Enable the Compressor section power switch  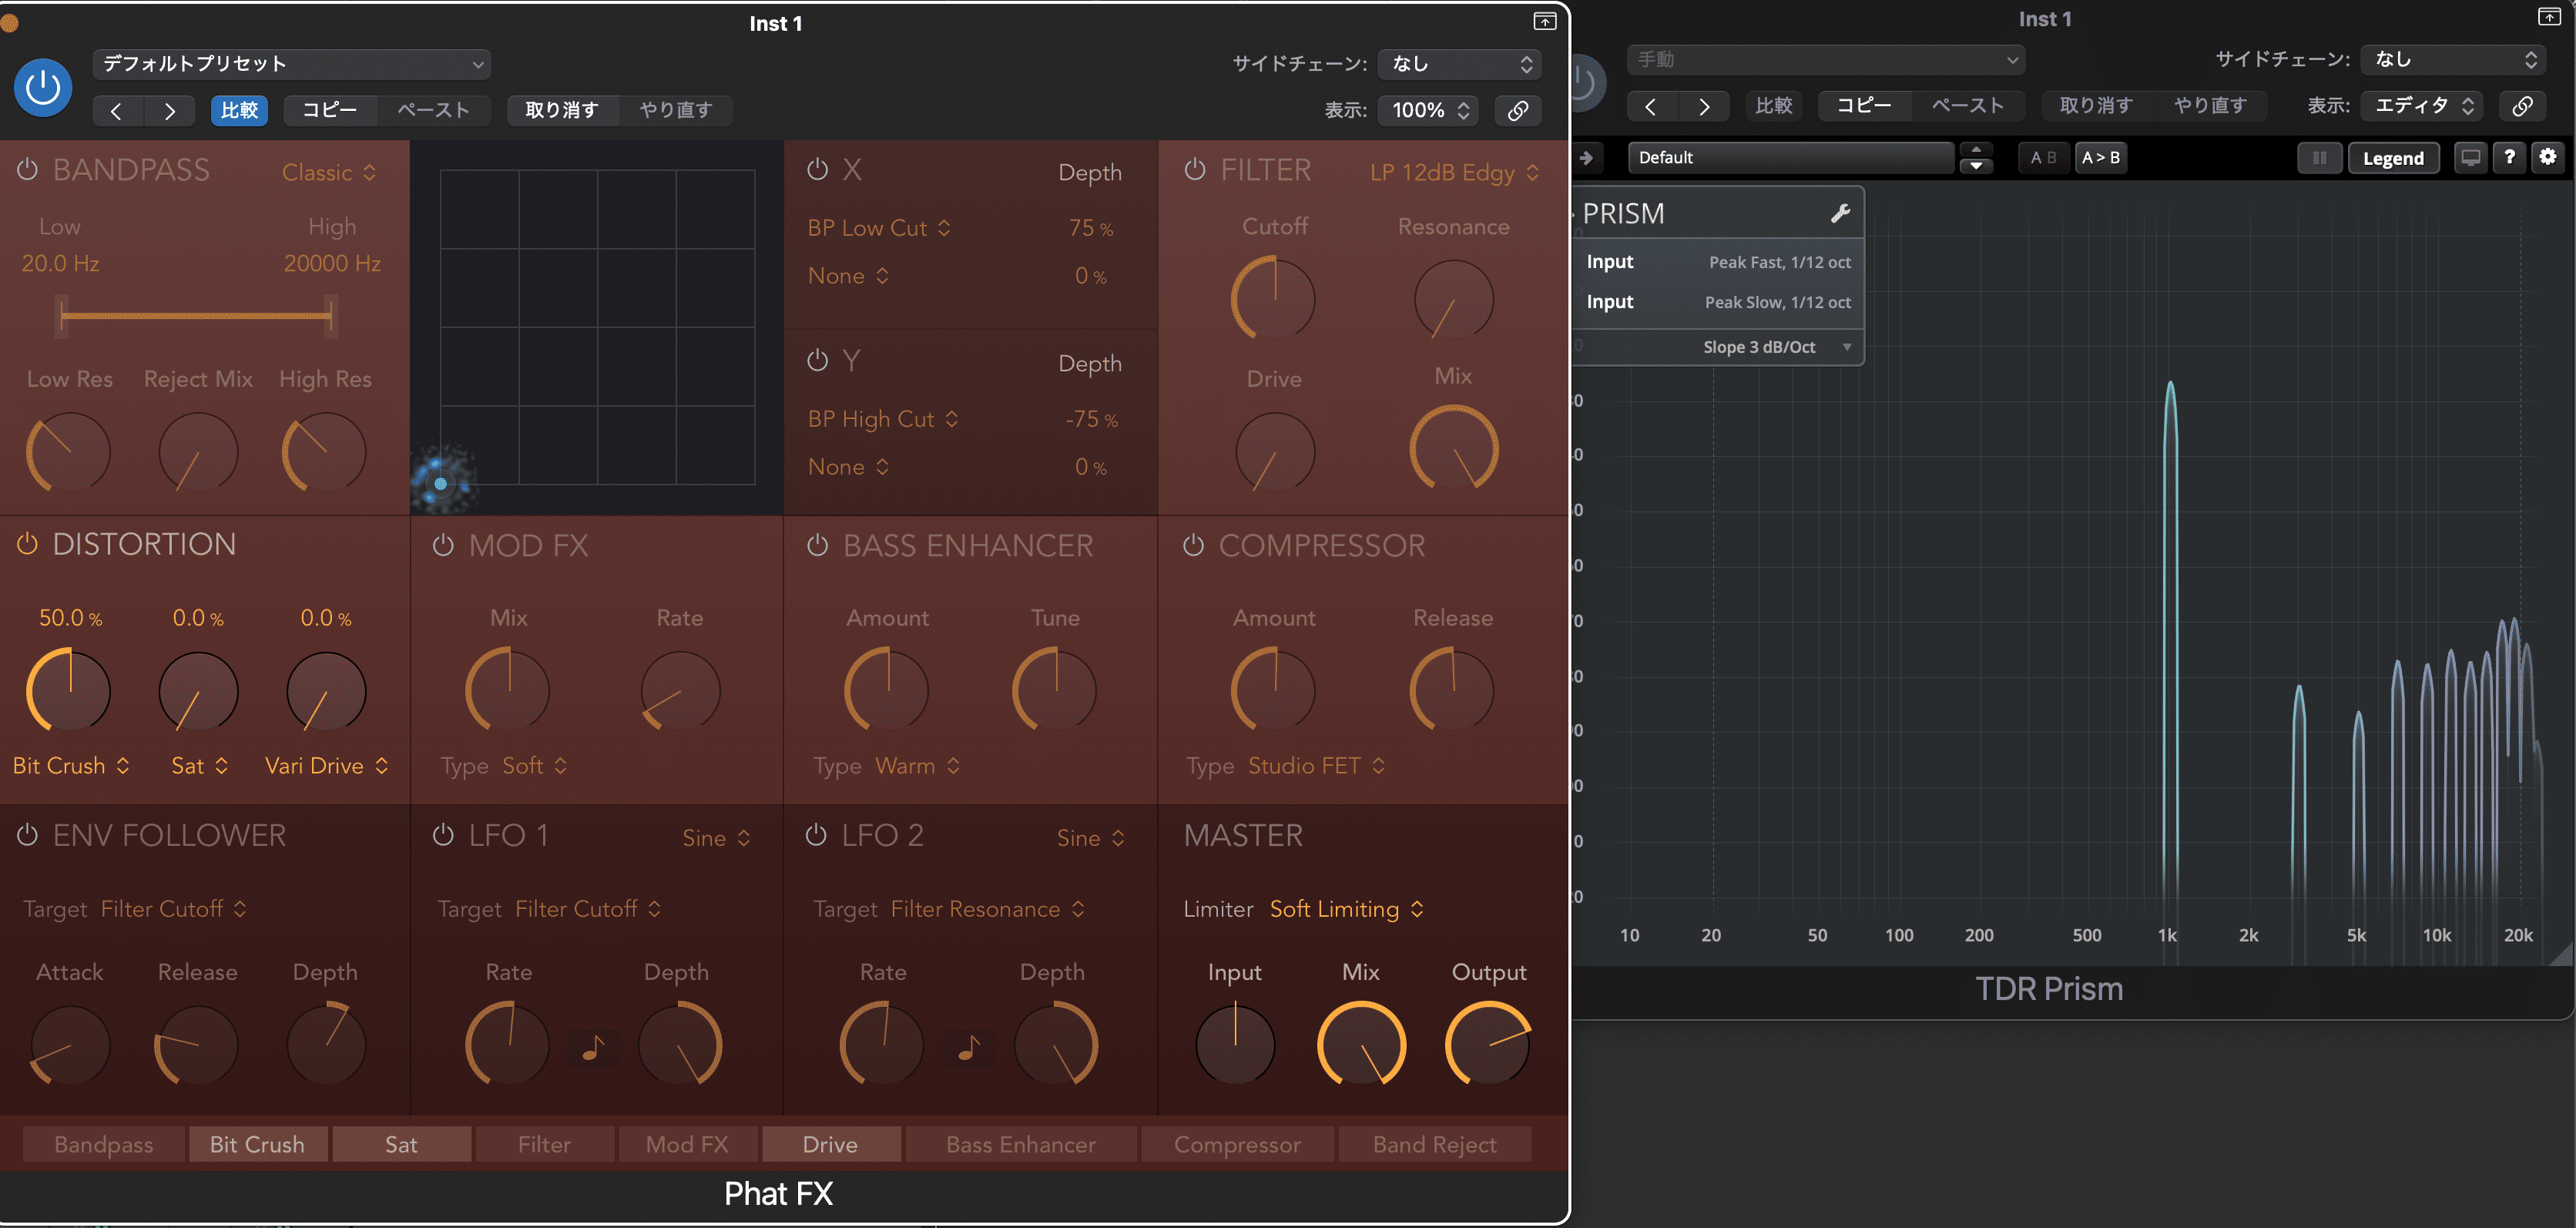[x=1193, y=545]
